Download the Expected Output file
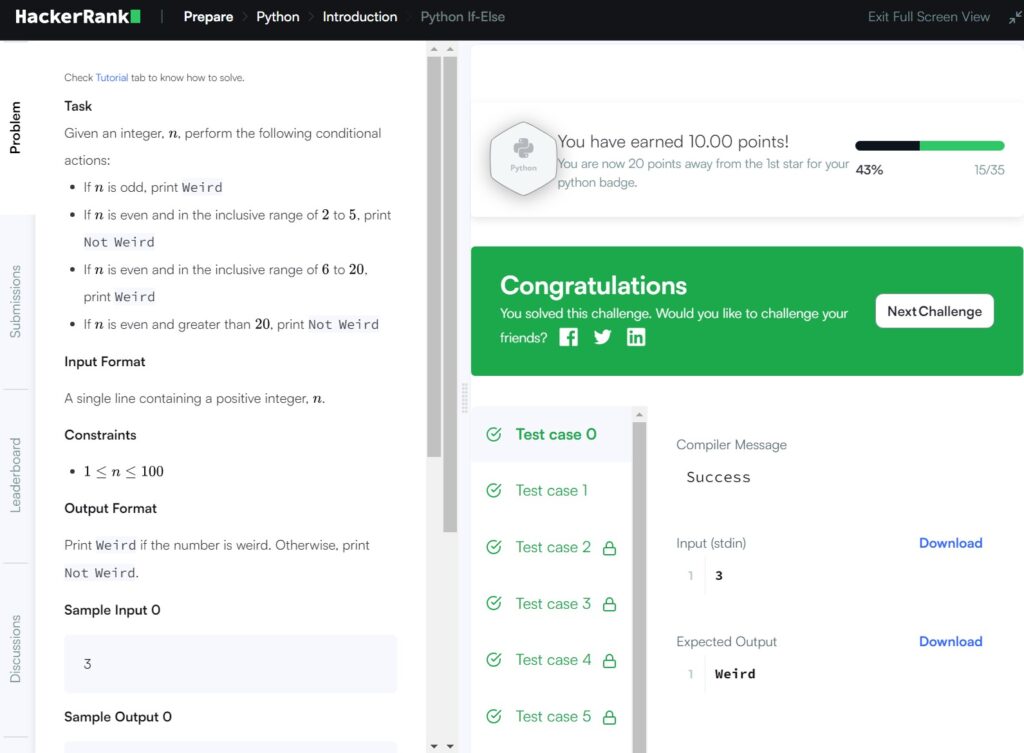The width and height of the screenshot is (1024, 753). [950, 641]
